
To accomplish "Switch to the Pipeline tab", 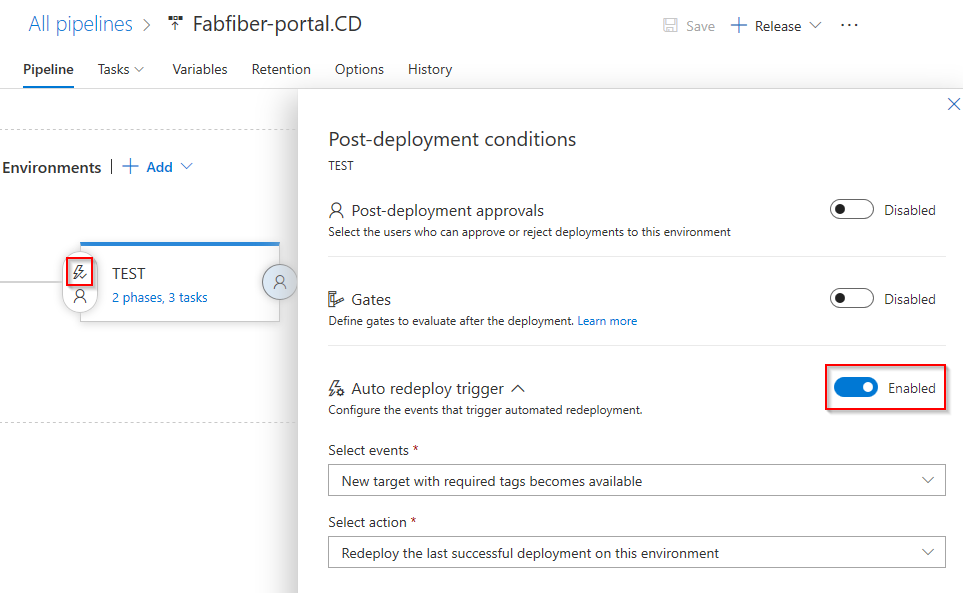I will pyautogui.click(x=49, y=69).
